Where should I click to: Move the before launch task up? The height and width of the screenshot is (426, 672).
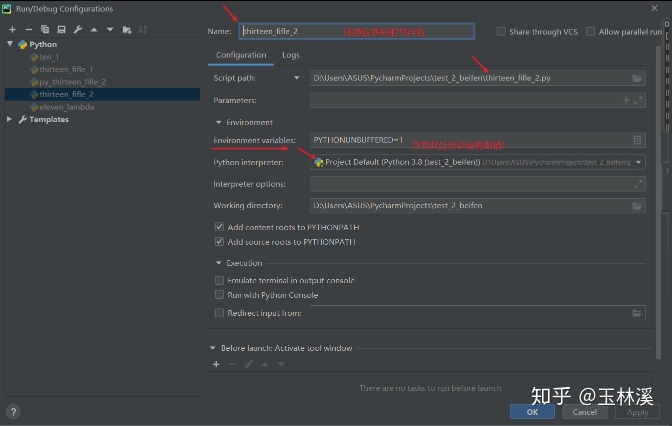coord(265,364)
